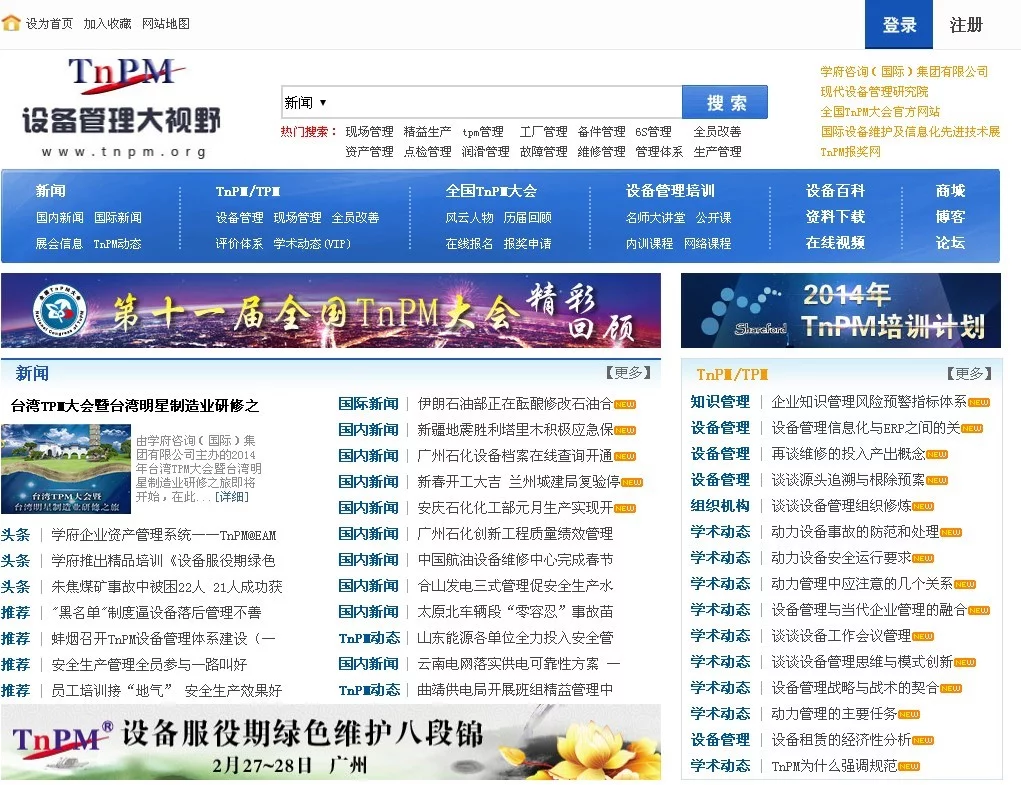Click the TnPM site logo
Viewport: 1021px width, 785px height.
click(122, 108)
